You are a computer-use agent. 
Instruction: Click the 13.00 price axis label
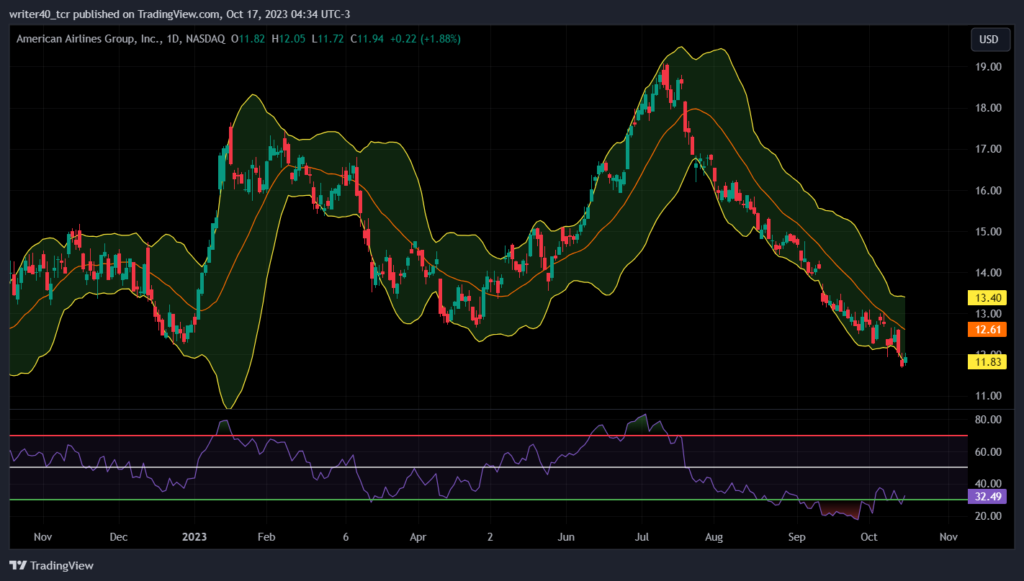click(x=988, y=314)
